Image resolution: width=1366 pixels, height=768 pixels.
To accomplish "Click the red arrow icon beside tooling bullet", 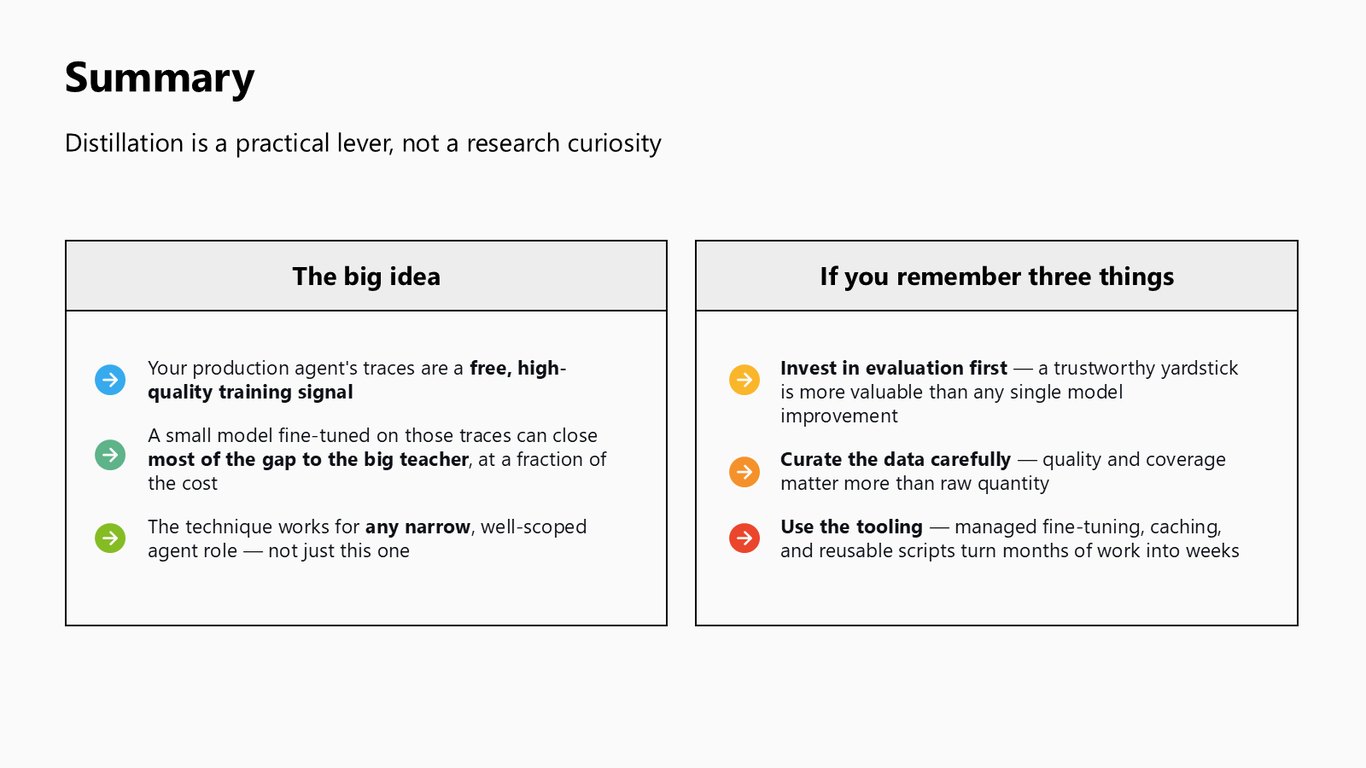I will point(744,538).
